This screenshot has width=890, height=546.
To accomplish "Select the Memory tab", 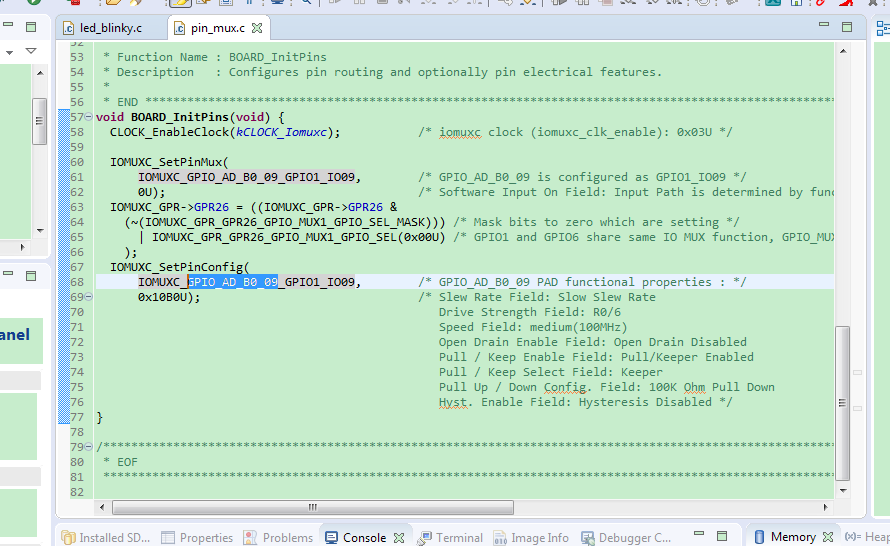I will coord(784,537).
